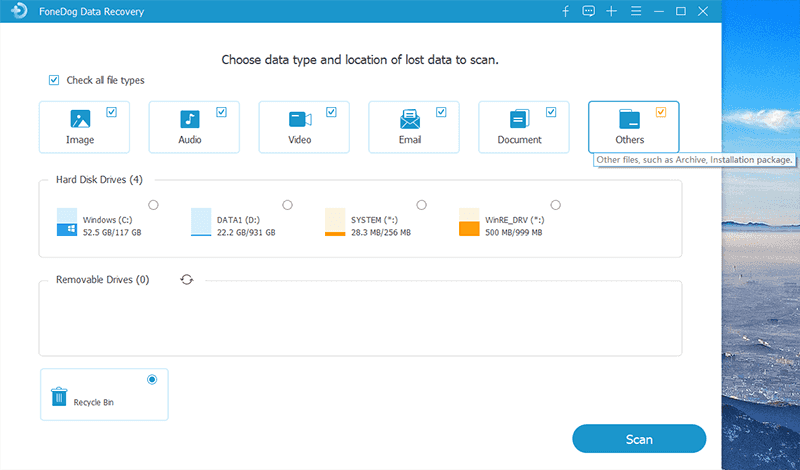The height and width of the screenshot is (470, 800).
Task: Uncheck the Document file type checkbox
Action: point(551,112)
